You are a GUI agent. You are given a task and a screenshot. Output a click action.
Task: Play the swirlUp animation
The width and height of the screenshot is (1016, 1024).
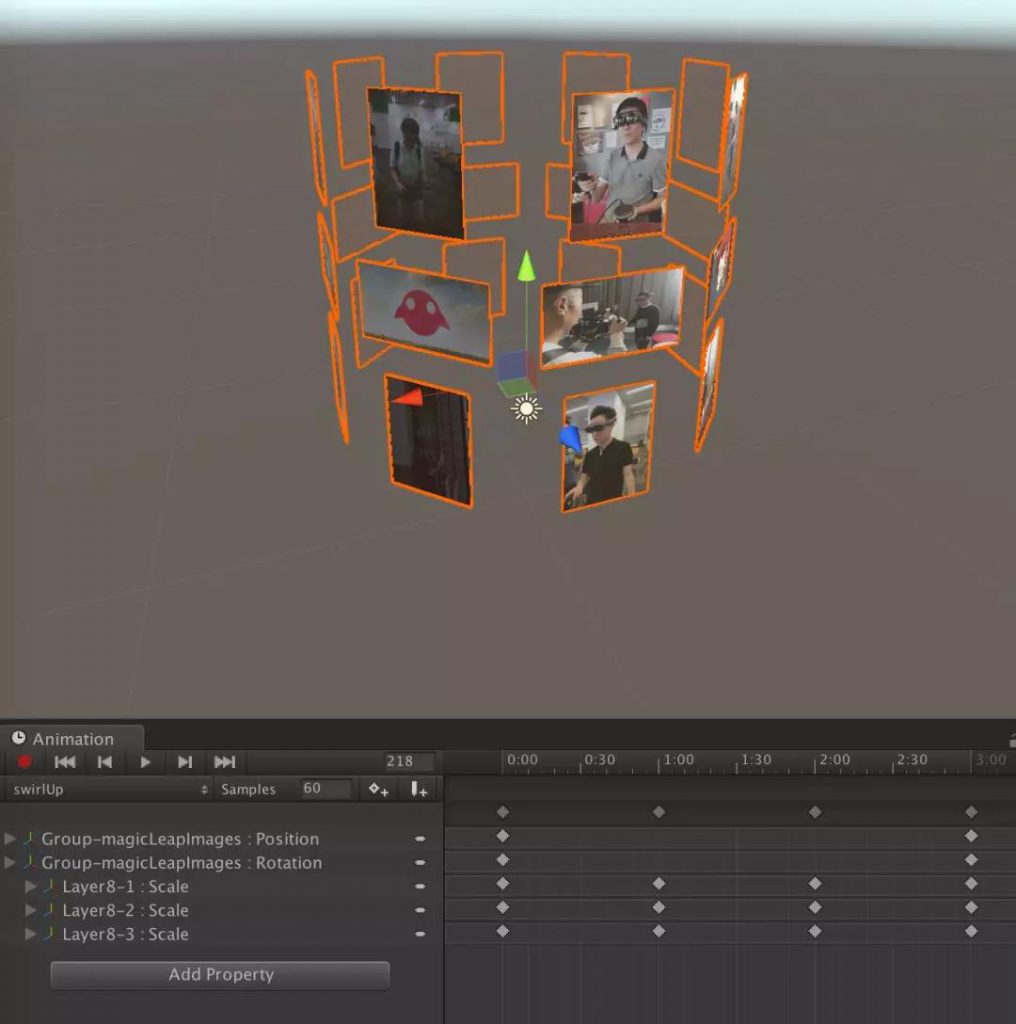(x=145, y=761)
